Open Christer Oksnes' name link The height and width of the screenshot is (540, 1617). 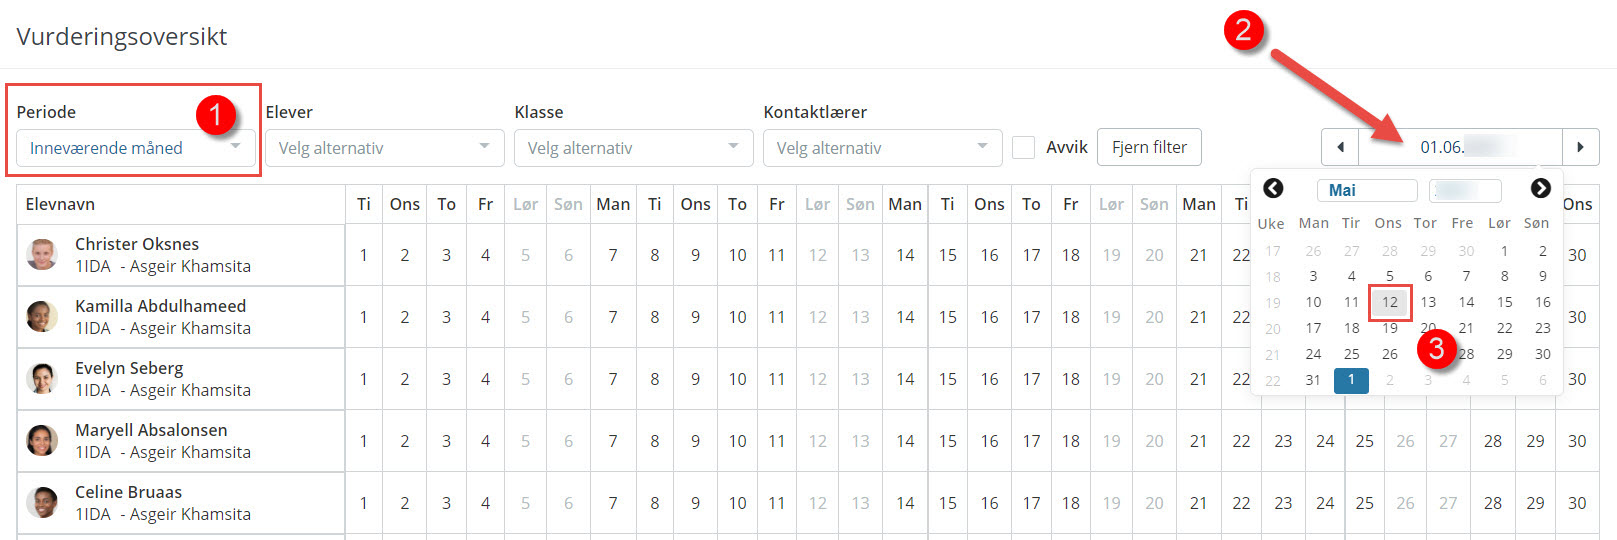click(137, 244)
